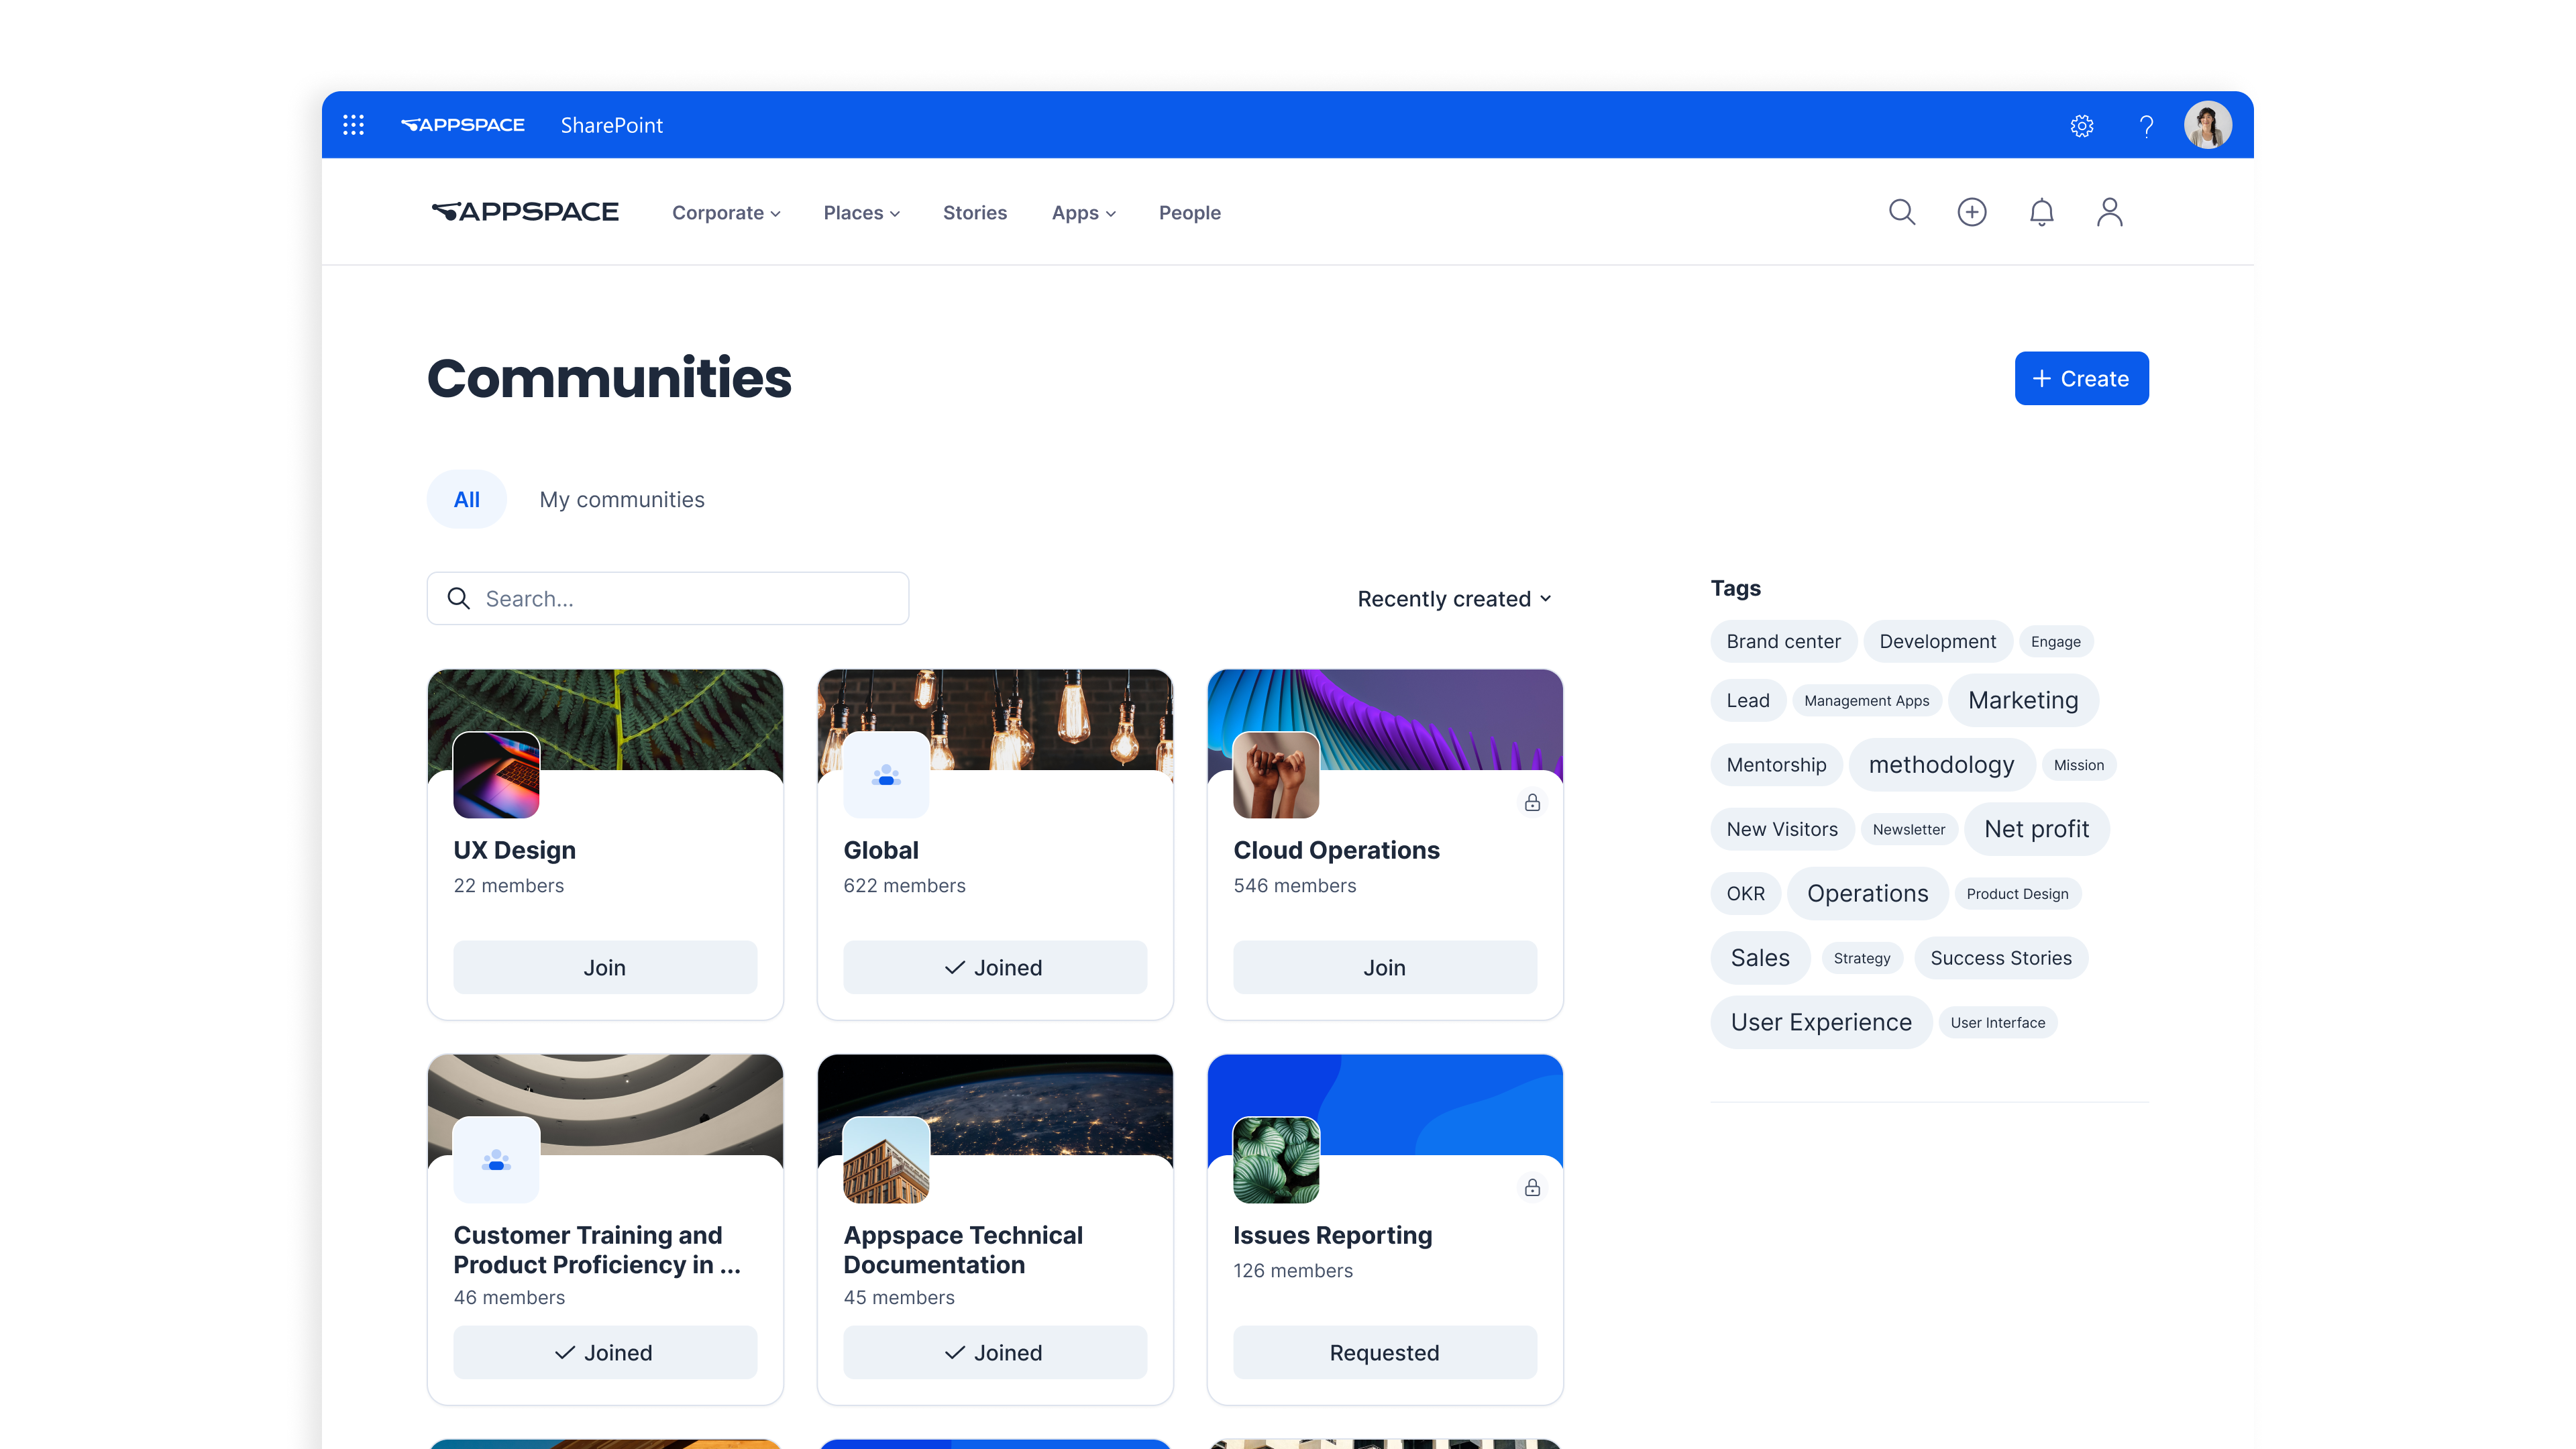Viewport: 2576px width, 1449px height.
Task: Join the UX Design community
Action: [605, 967]
